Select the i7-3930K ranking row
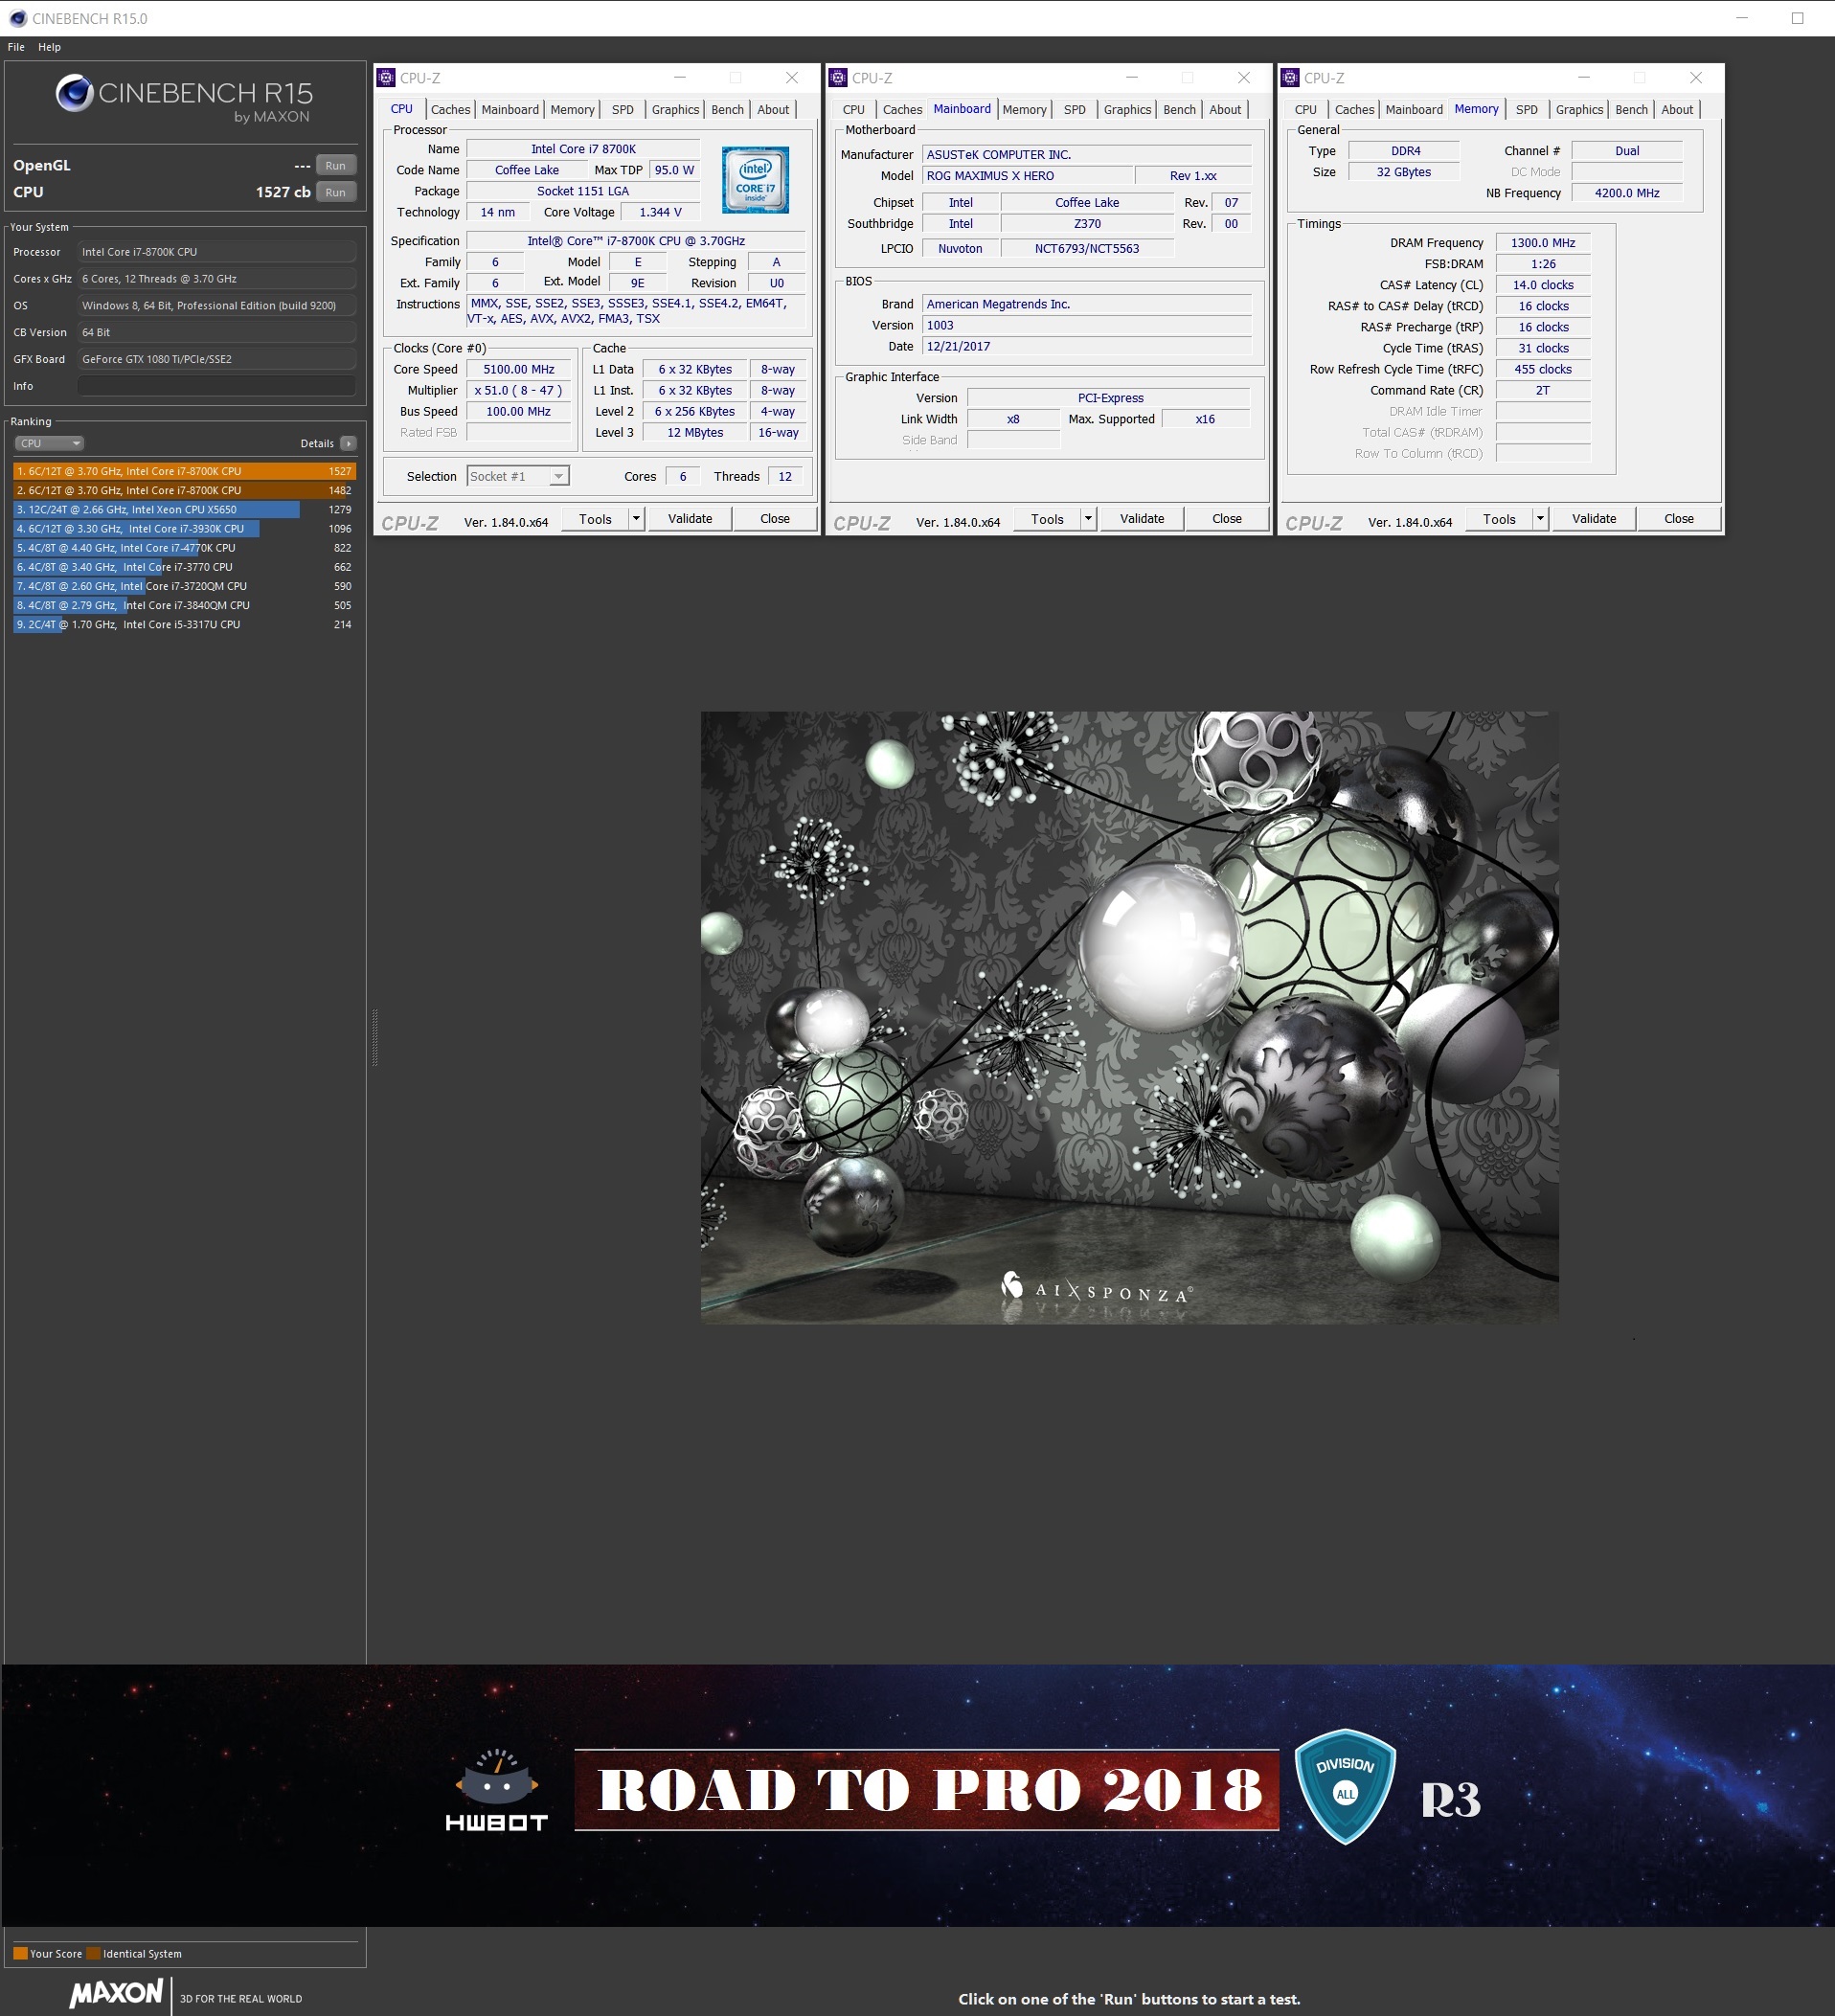The height and width of the screenshot is (2016, 1835). [185, 529]
